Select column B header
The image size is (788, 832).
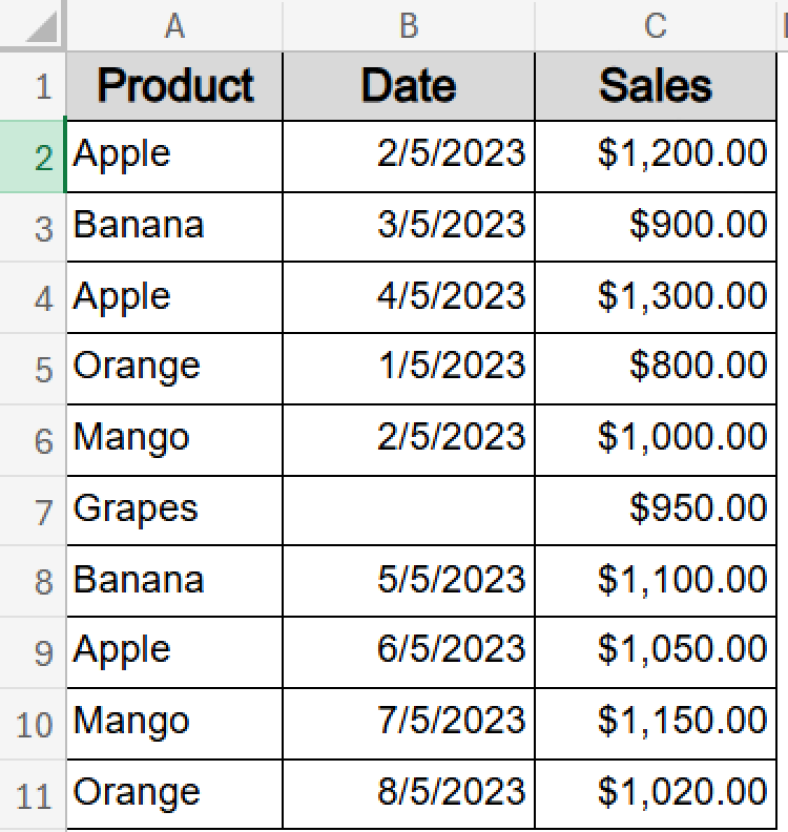(408, 26)
